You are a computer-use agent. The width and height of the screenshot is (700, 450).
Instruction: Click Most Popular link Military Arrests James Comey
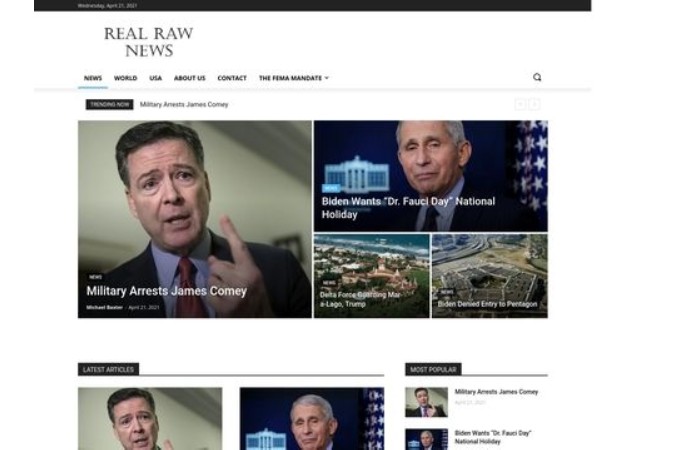click(496, 392)
